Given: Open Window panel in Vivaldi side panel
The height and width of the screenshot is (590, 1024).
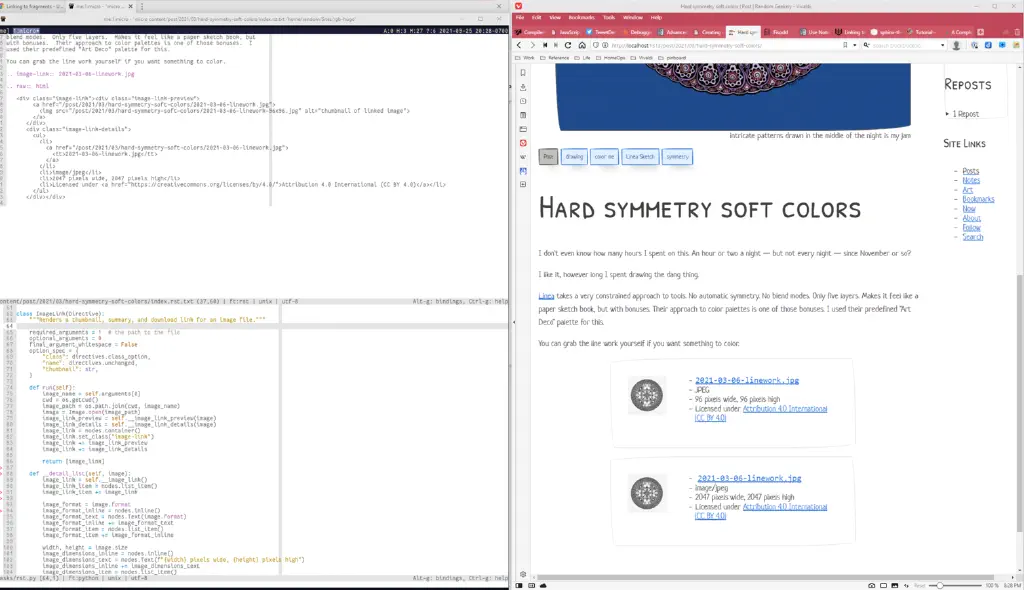Looking at the screenshot, I should 522,129.
